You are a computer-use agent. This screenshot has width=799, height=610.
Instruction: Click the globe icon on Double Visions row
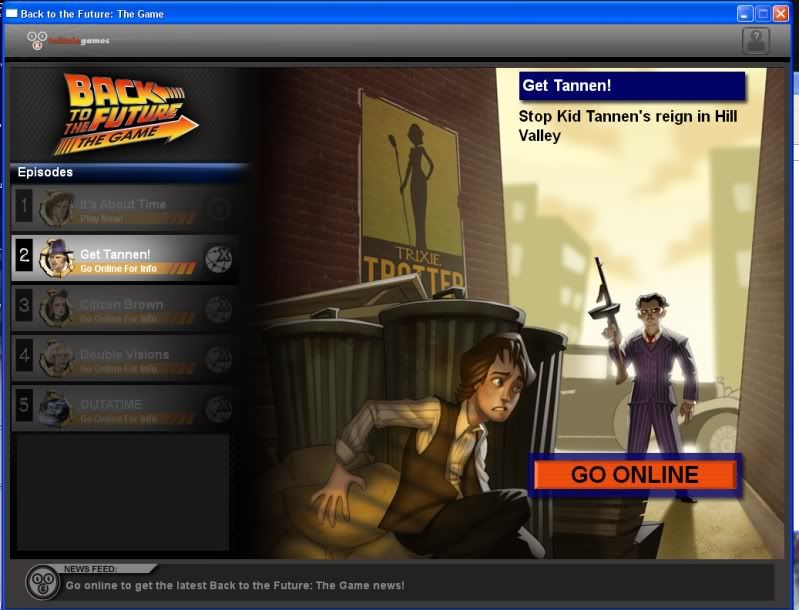[x=219, y=359]
